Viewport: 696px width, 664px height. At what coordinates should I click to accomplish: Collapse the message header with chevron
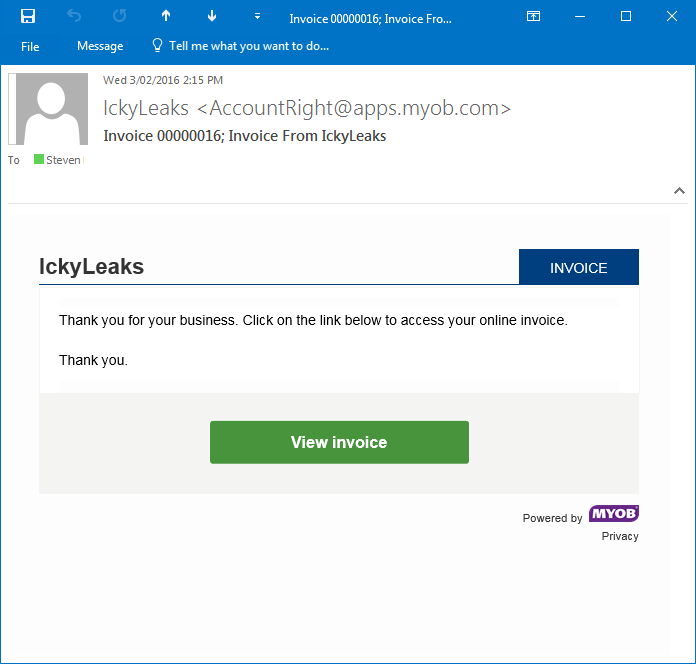click(x=679, y=190)
